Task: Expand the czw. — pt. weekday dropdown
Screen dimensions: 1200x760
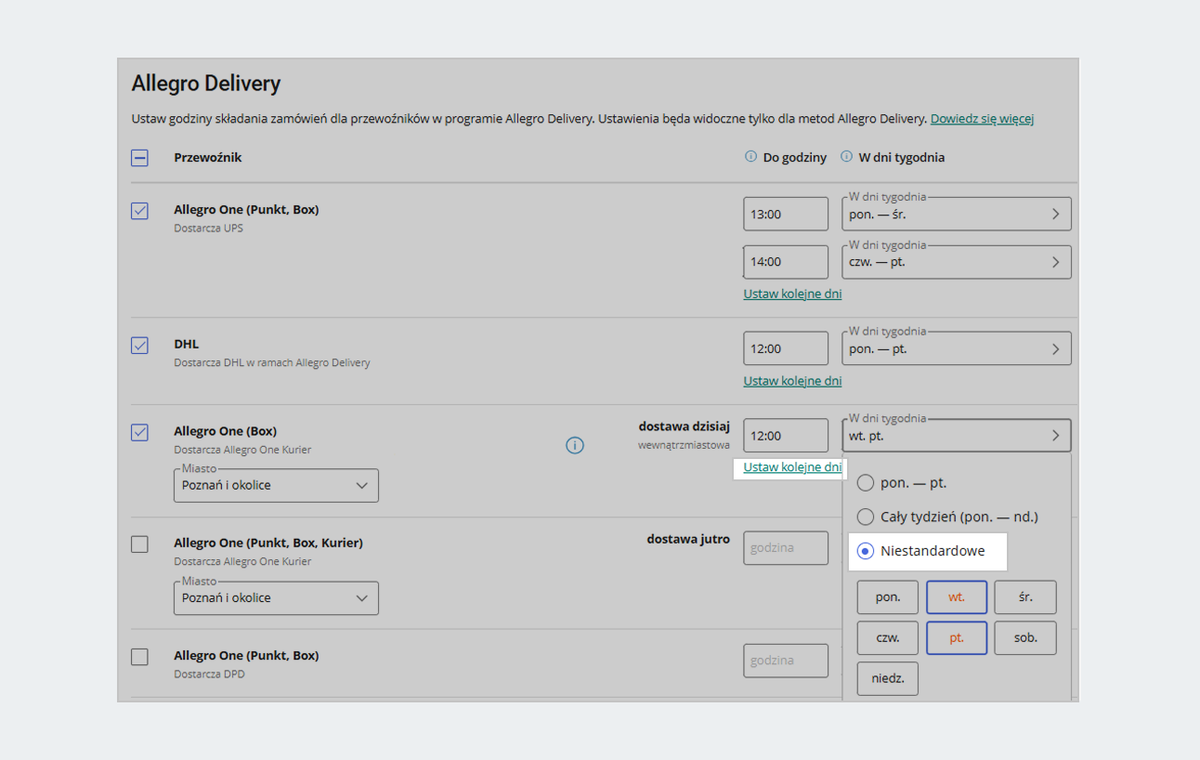Action: coord(956,262)
